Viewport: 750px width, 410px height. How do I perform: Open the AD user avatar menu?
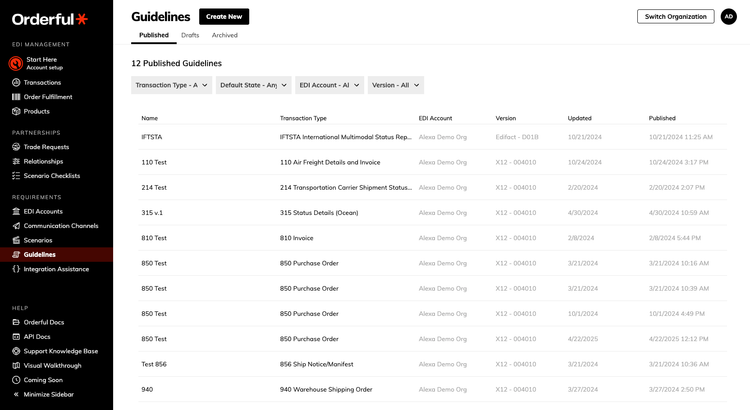tap(728, 17)
